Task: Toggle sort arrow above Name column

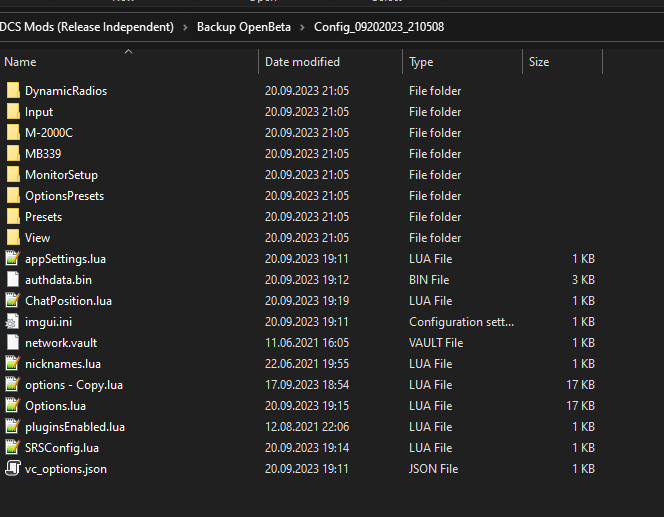Action: click(128, 51)
